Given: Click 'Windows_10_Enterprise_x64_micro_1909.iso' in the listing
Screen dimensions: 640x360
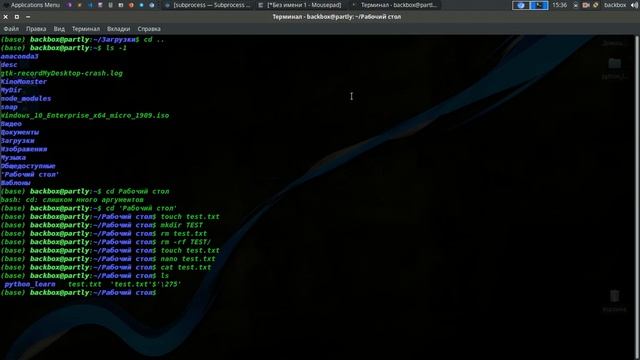Looking at the screenshot, I should pos(84,116).
